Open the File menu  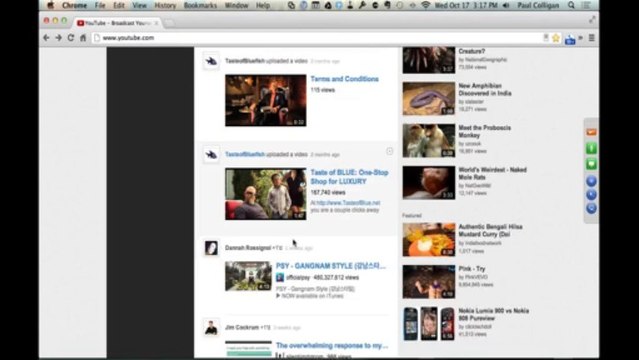point(100,5)
